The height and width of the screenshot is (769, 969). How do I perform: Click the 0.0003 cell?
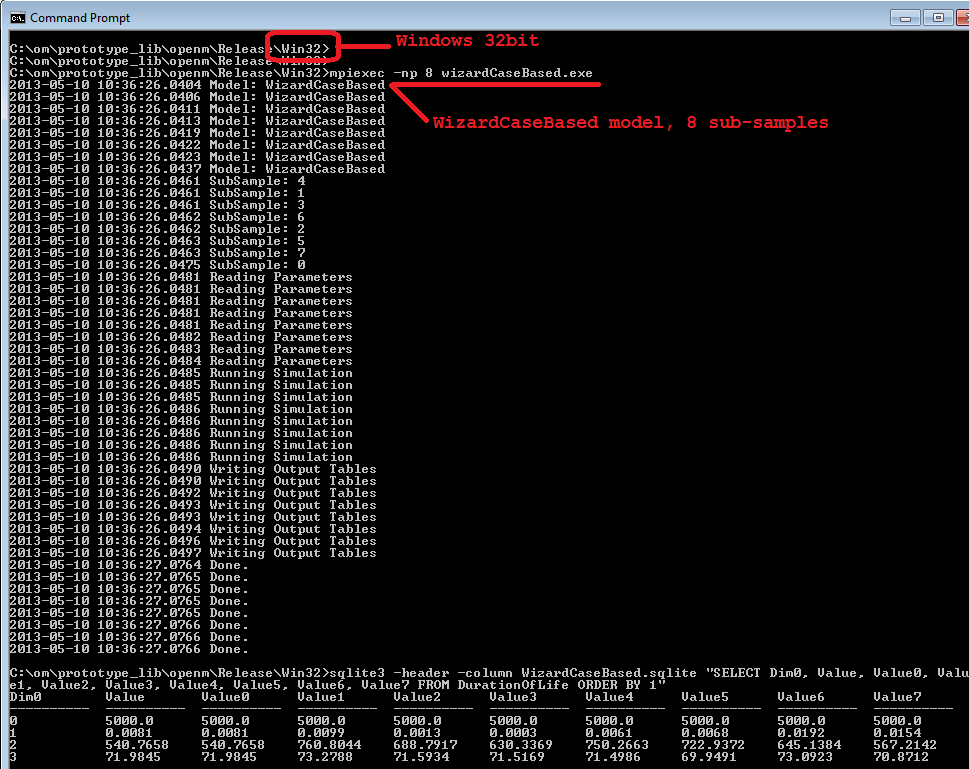click(x=513, y=733)
